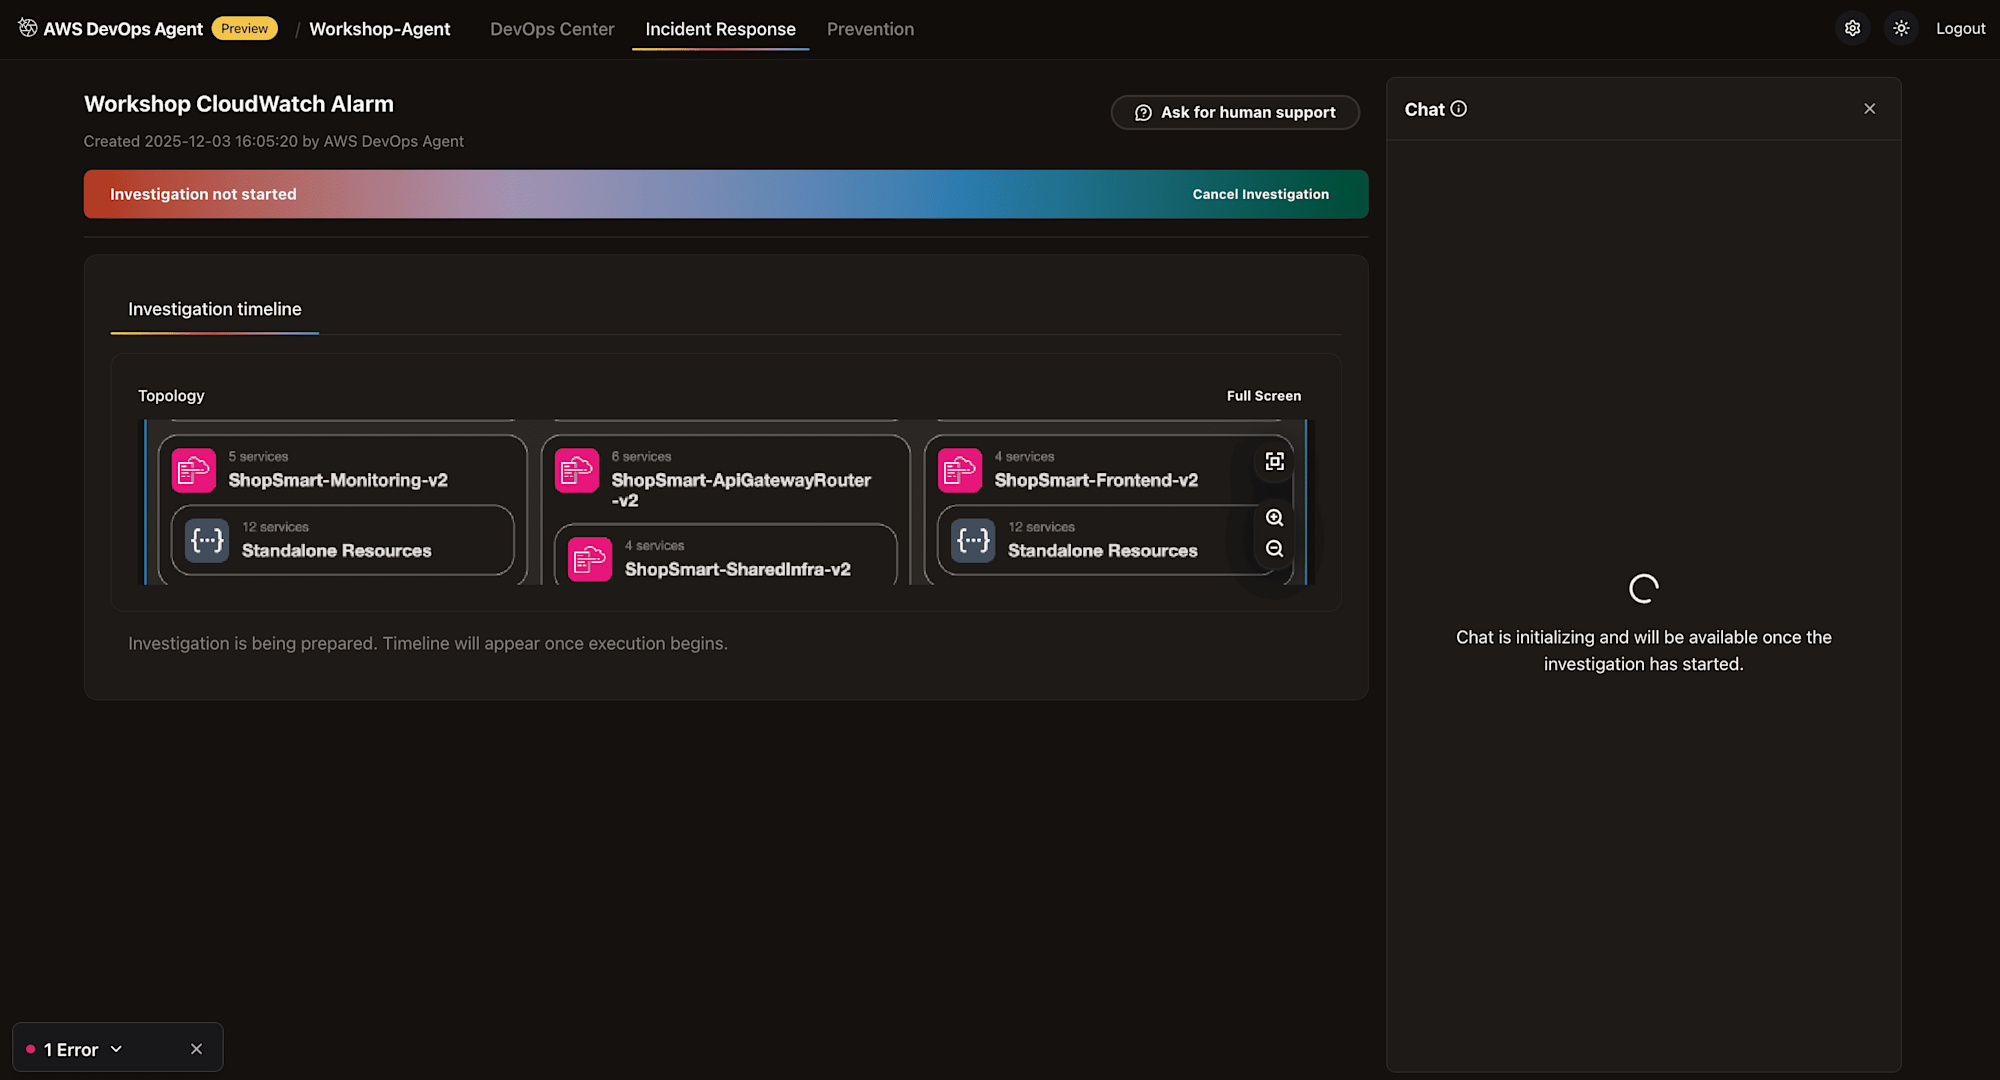The image size is (2000, 1080).
Task: Click Cancel Investigation
Action: click(1260, 194)
